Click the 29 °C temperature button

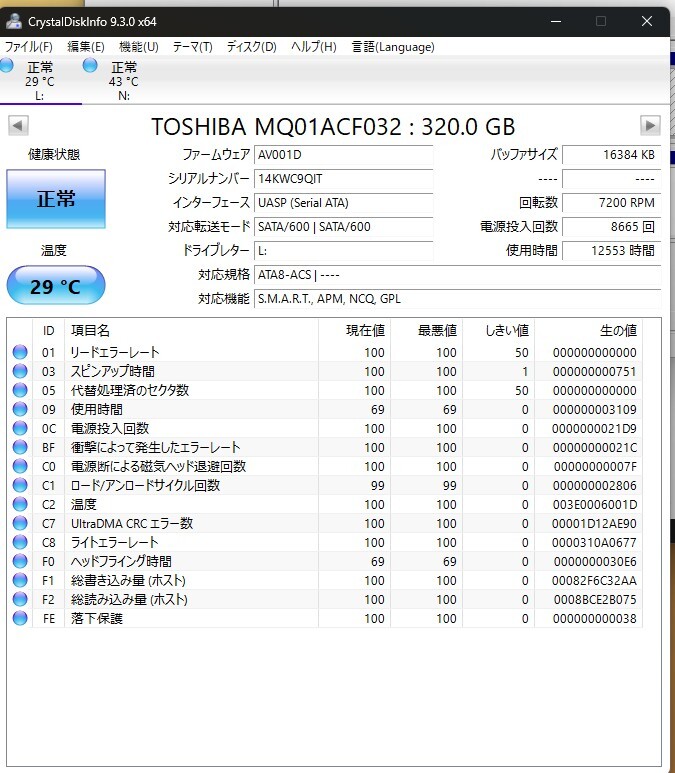point(56,285)
